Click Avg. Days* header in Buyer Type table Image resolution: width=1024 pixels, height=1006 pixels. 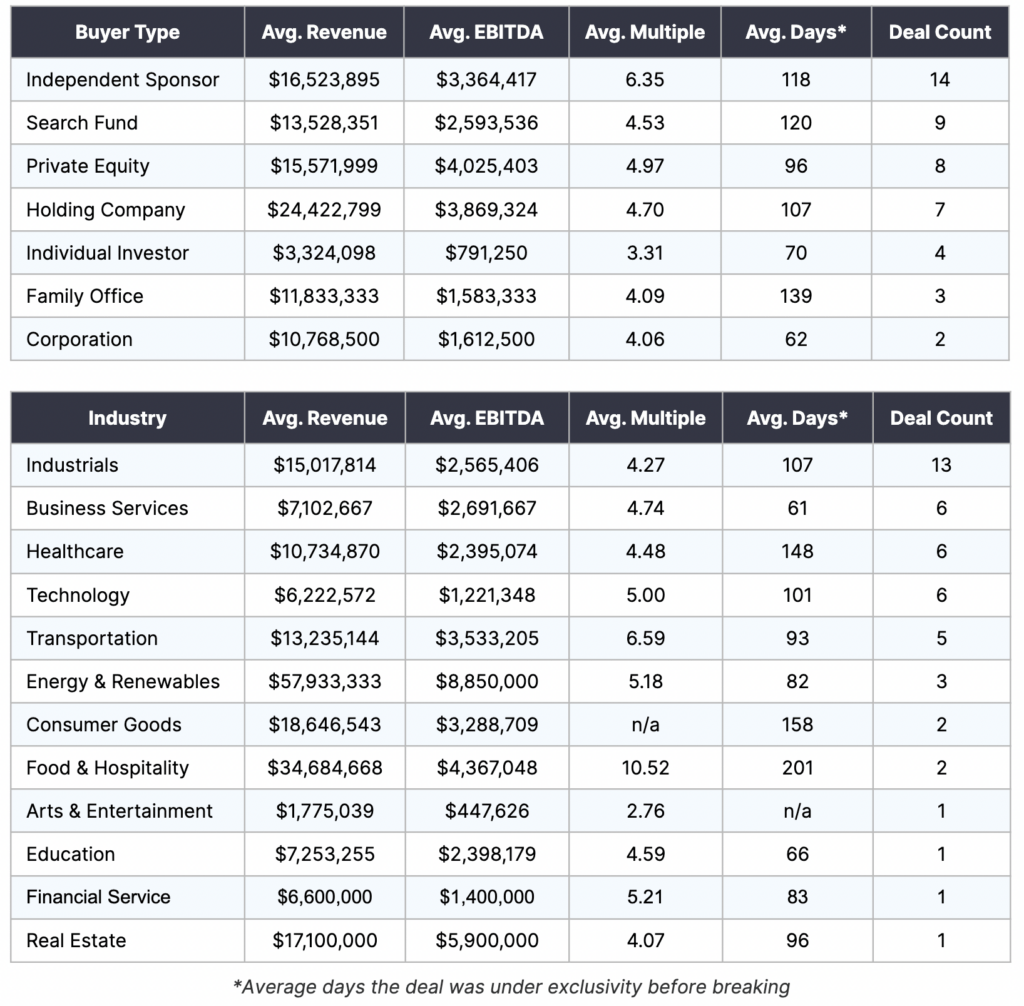(796, 32)
